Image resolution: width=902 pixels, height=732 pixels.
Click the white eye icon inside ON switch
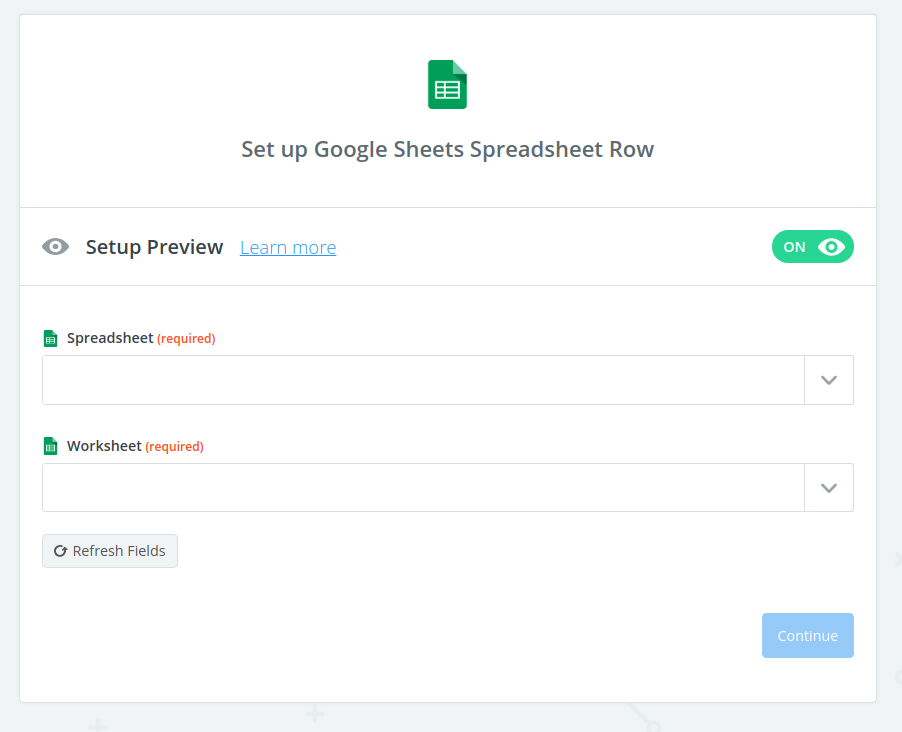pyautogui.click(x=831, y=247)
